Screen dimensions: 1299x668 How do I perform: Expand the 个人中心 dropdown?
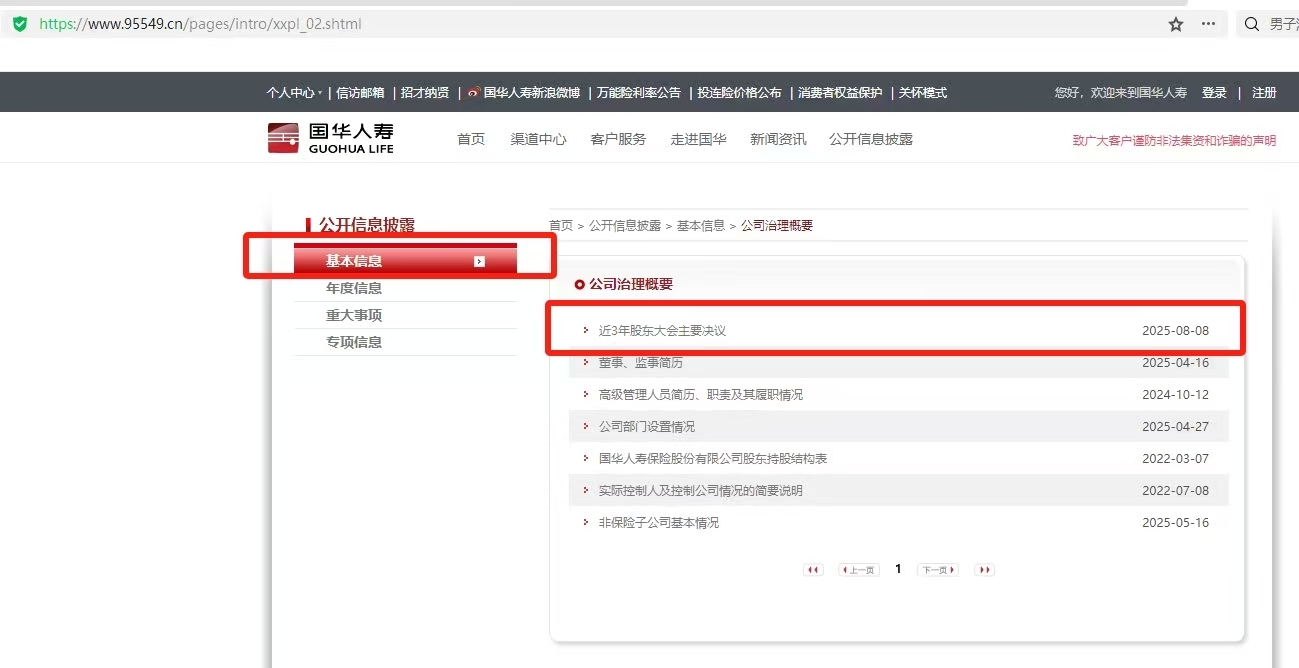[294, 92]
